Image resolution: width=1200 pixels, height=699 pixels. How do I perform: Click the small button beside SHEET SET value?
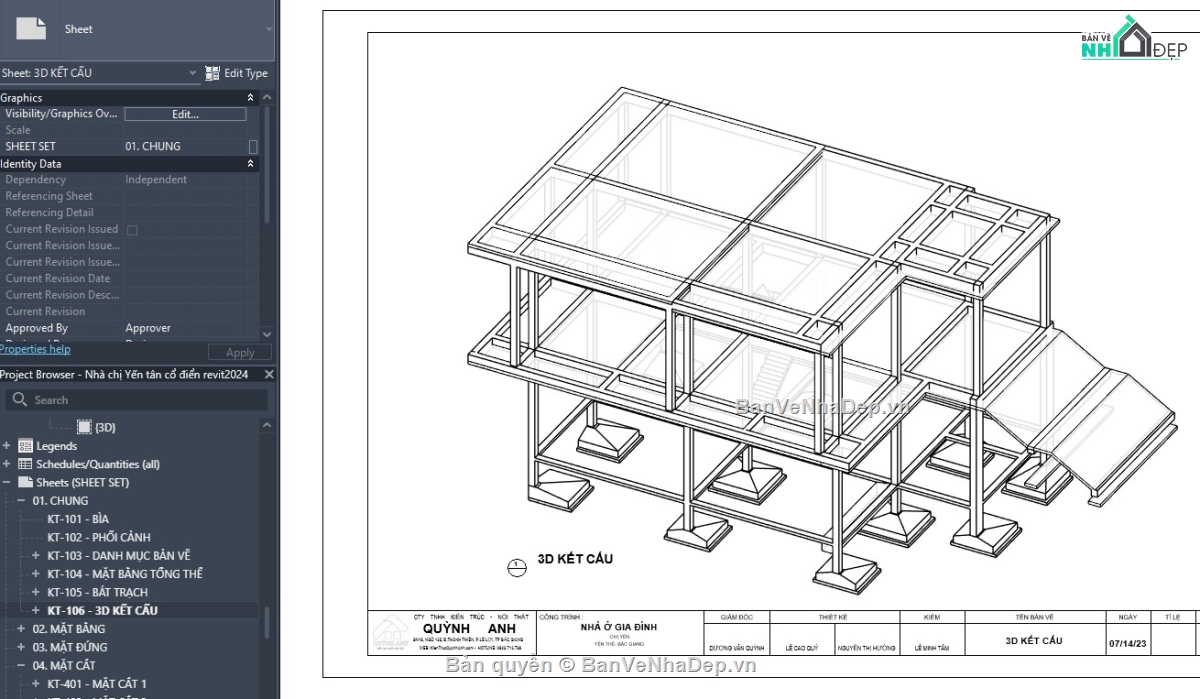[253, 147]
